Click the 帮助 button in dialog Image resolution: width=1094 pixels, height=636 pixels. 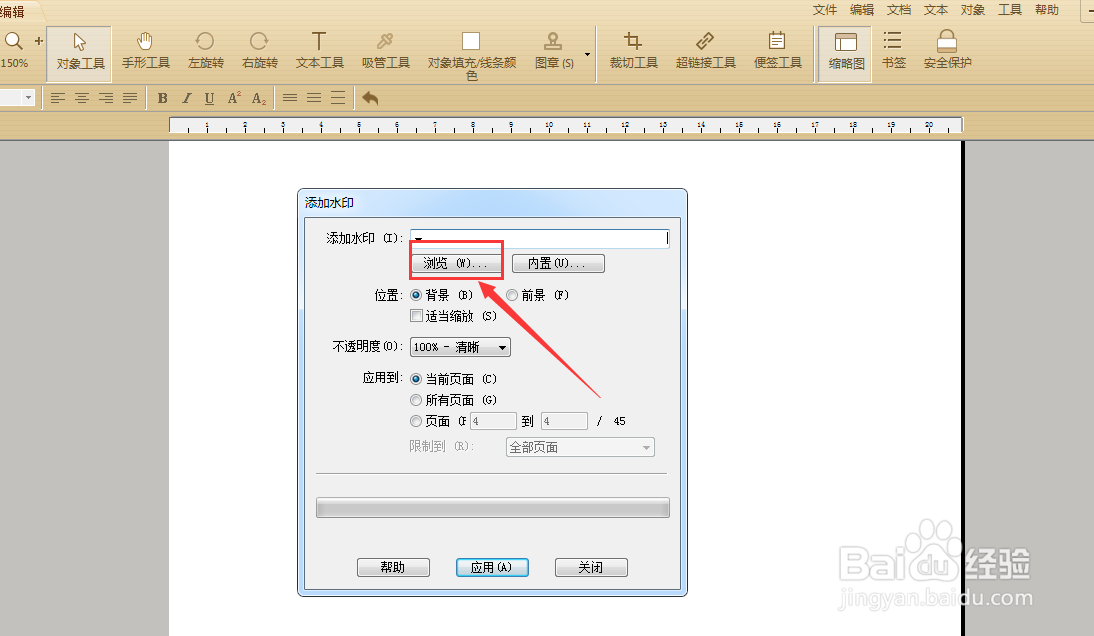click(x=393, y=568)
